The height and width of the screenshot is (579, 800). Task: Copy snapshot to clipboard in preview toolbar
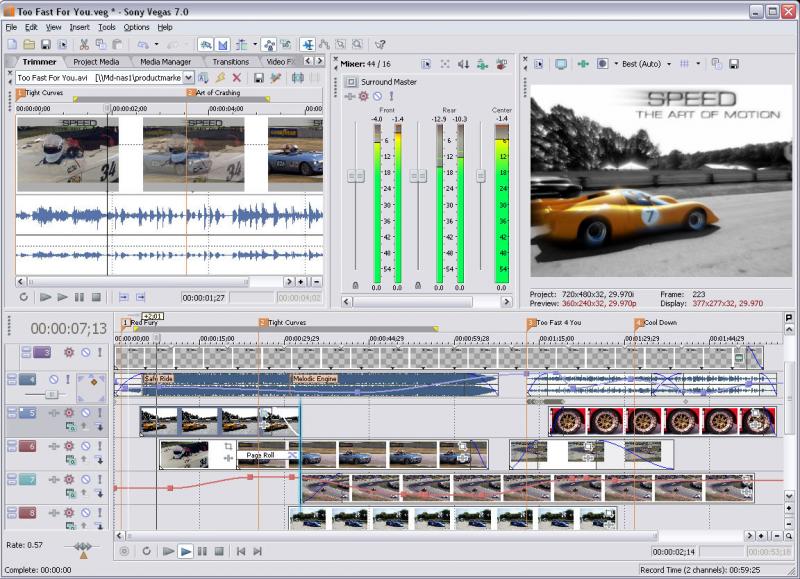click(x=716, y=64)
